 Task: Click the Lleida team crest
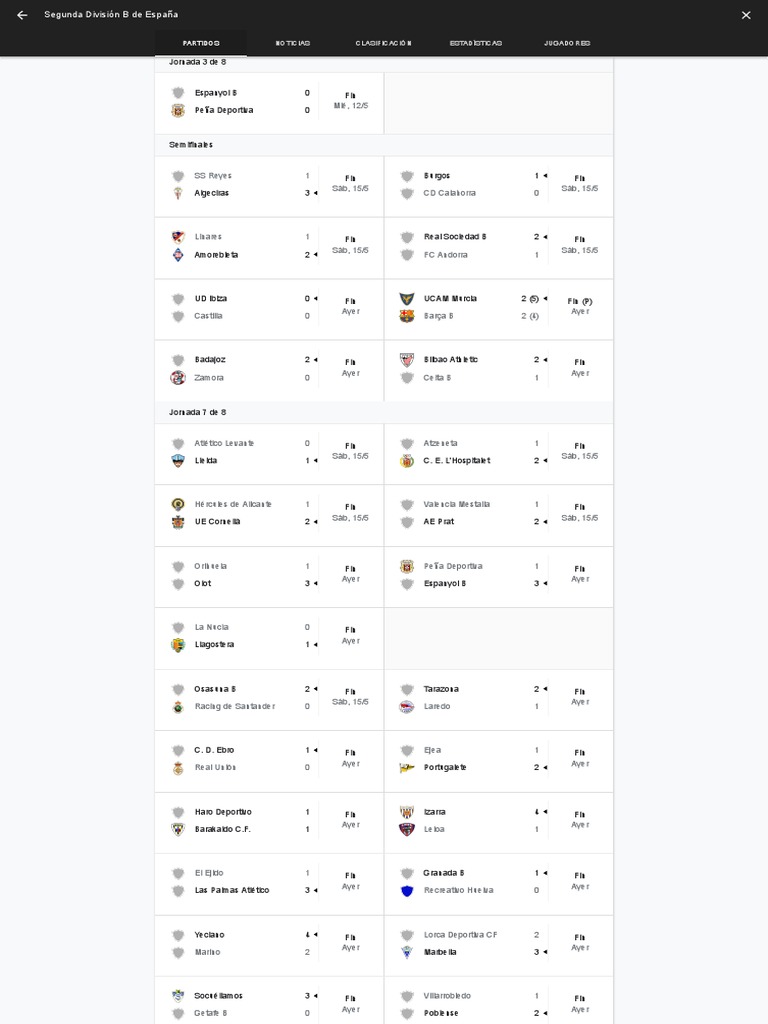pos(178,461)
